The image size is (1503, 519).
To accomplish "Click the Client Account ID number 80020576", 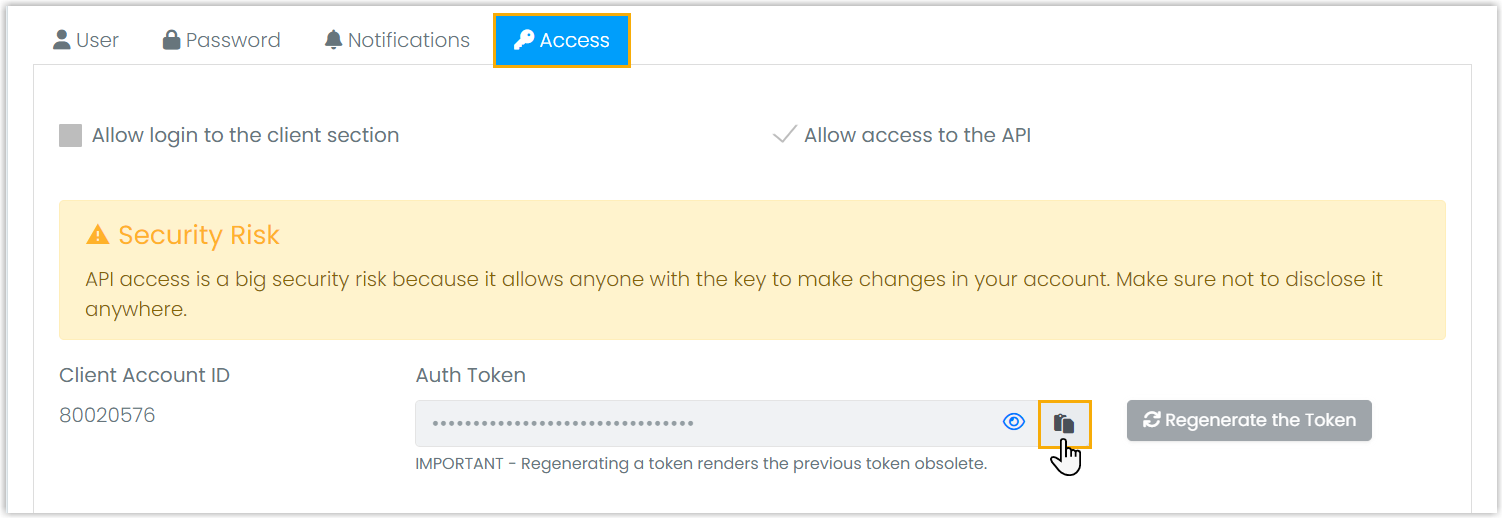I will point(107,415).
